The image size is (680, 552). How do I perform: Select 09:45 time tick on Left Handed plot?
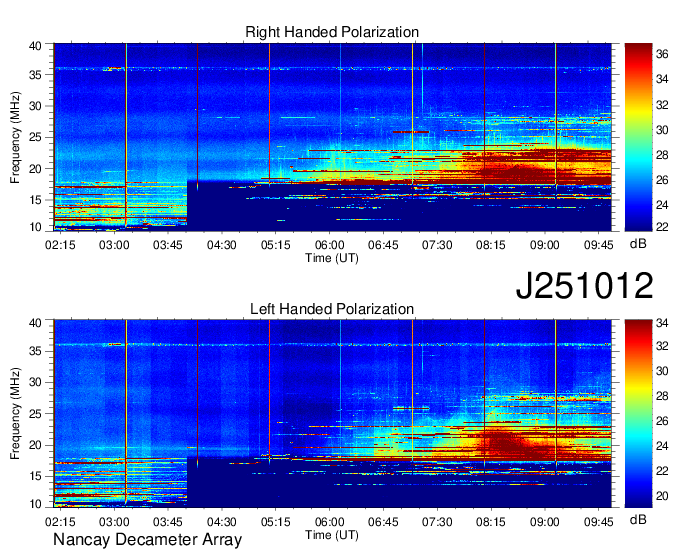(598, 520)
